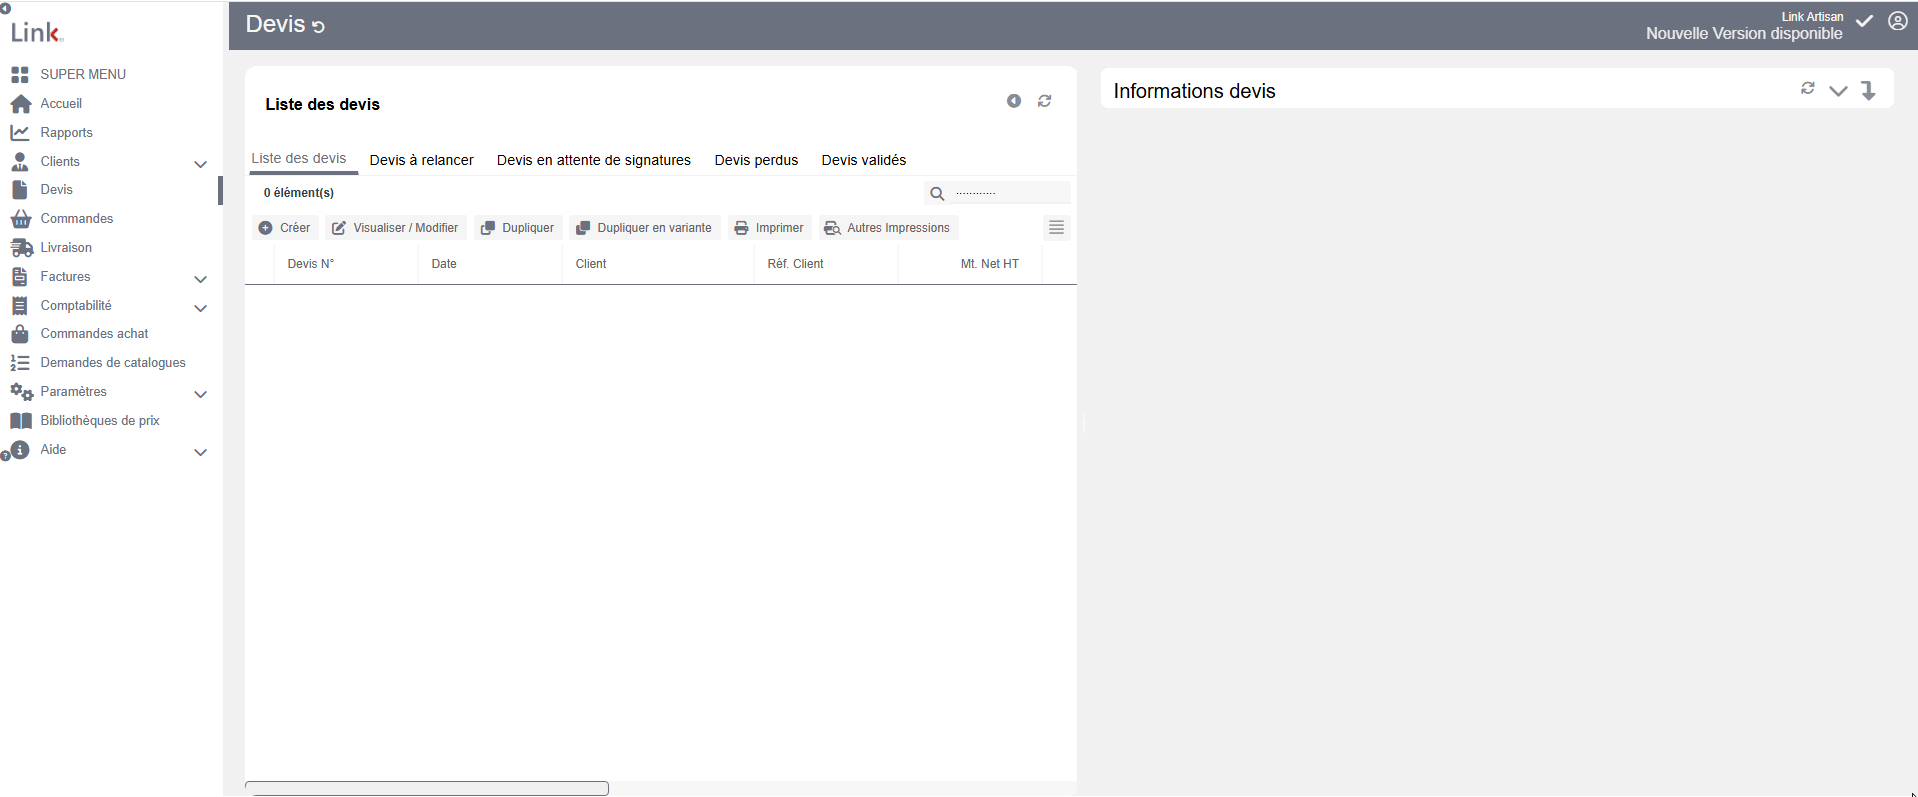Switch to Devis à relancer tab
Image resolution: width=1918 pixels, height=797 pixels.
[x=422, y=160]
